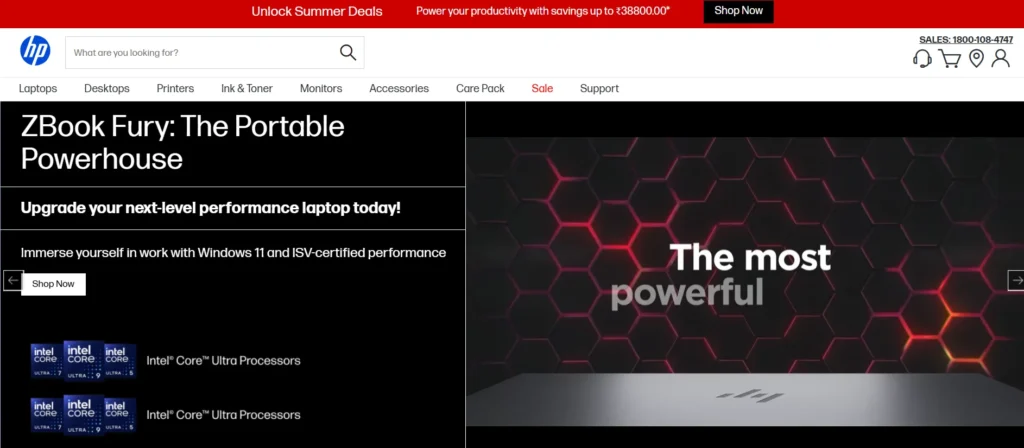Open the Care Pack menu
The width and height of the screenshot is (1024, 448).
pos(480,88)
